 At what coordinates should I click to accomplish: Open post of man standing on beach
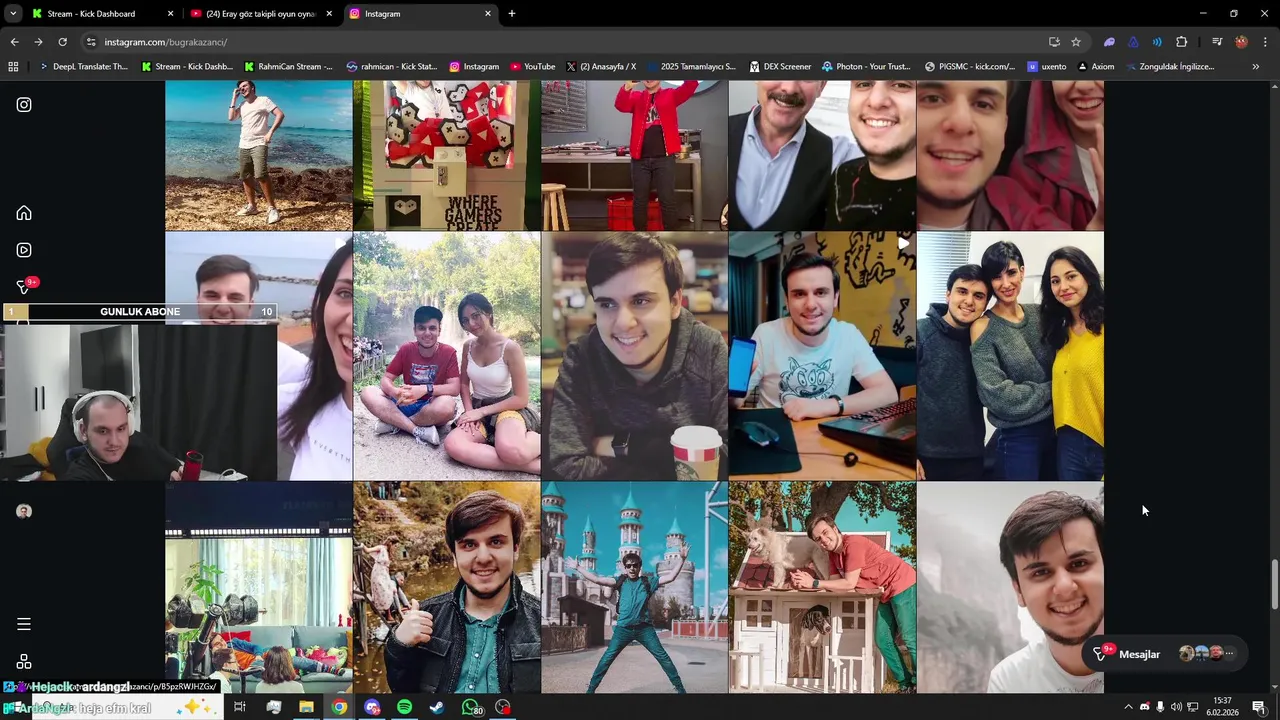point(259,155)
